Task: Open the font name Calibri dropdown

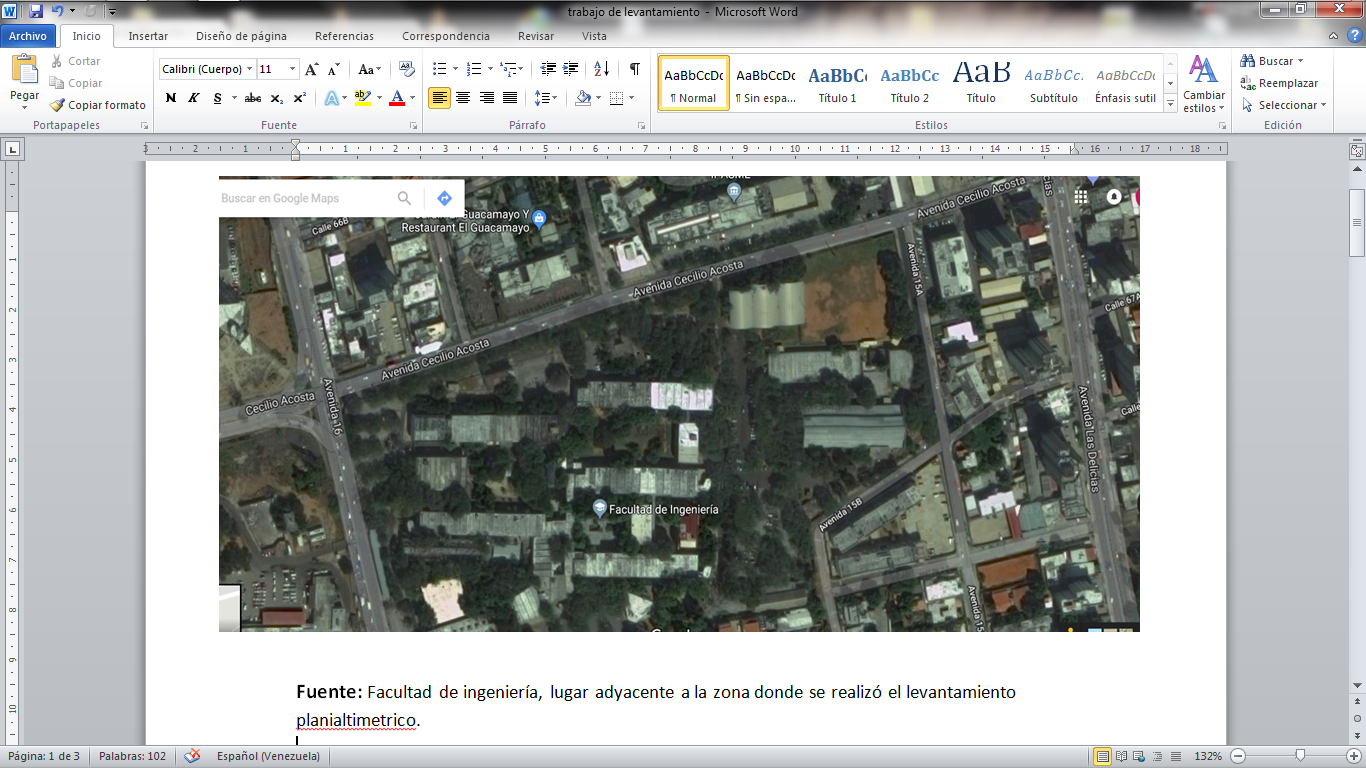Action: click(x=250, y=69)
